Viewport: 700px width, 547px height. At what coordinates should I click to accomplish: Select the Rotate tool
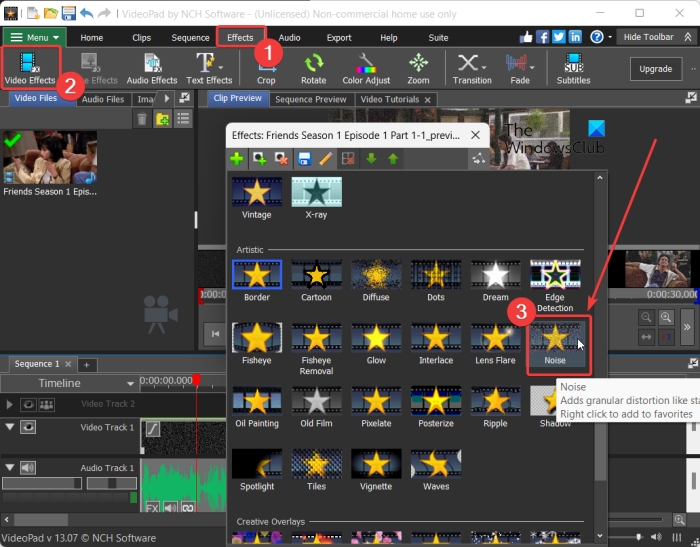pyautogui.click(x=313, y=68)
